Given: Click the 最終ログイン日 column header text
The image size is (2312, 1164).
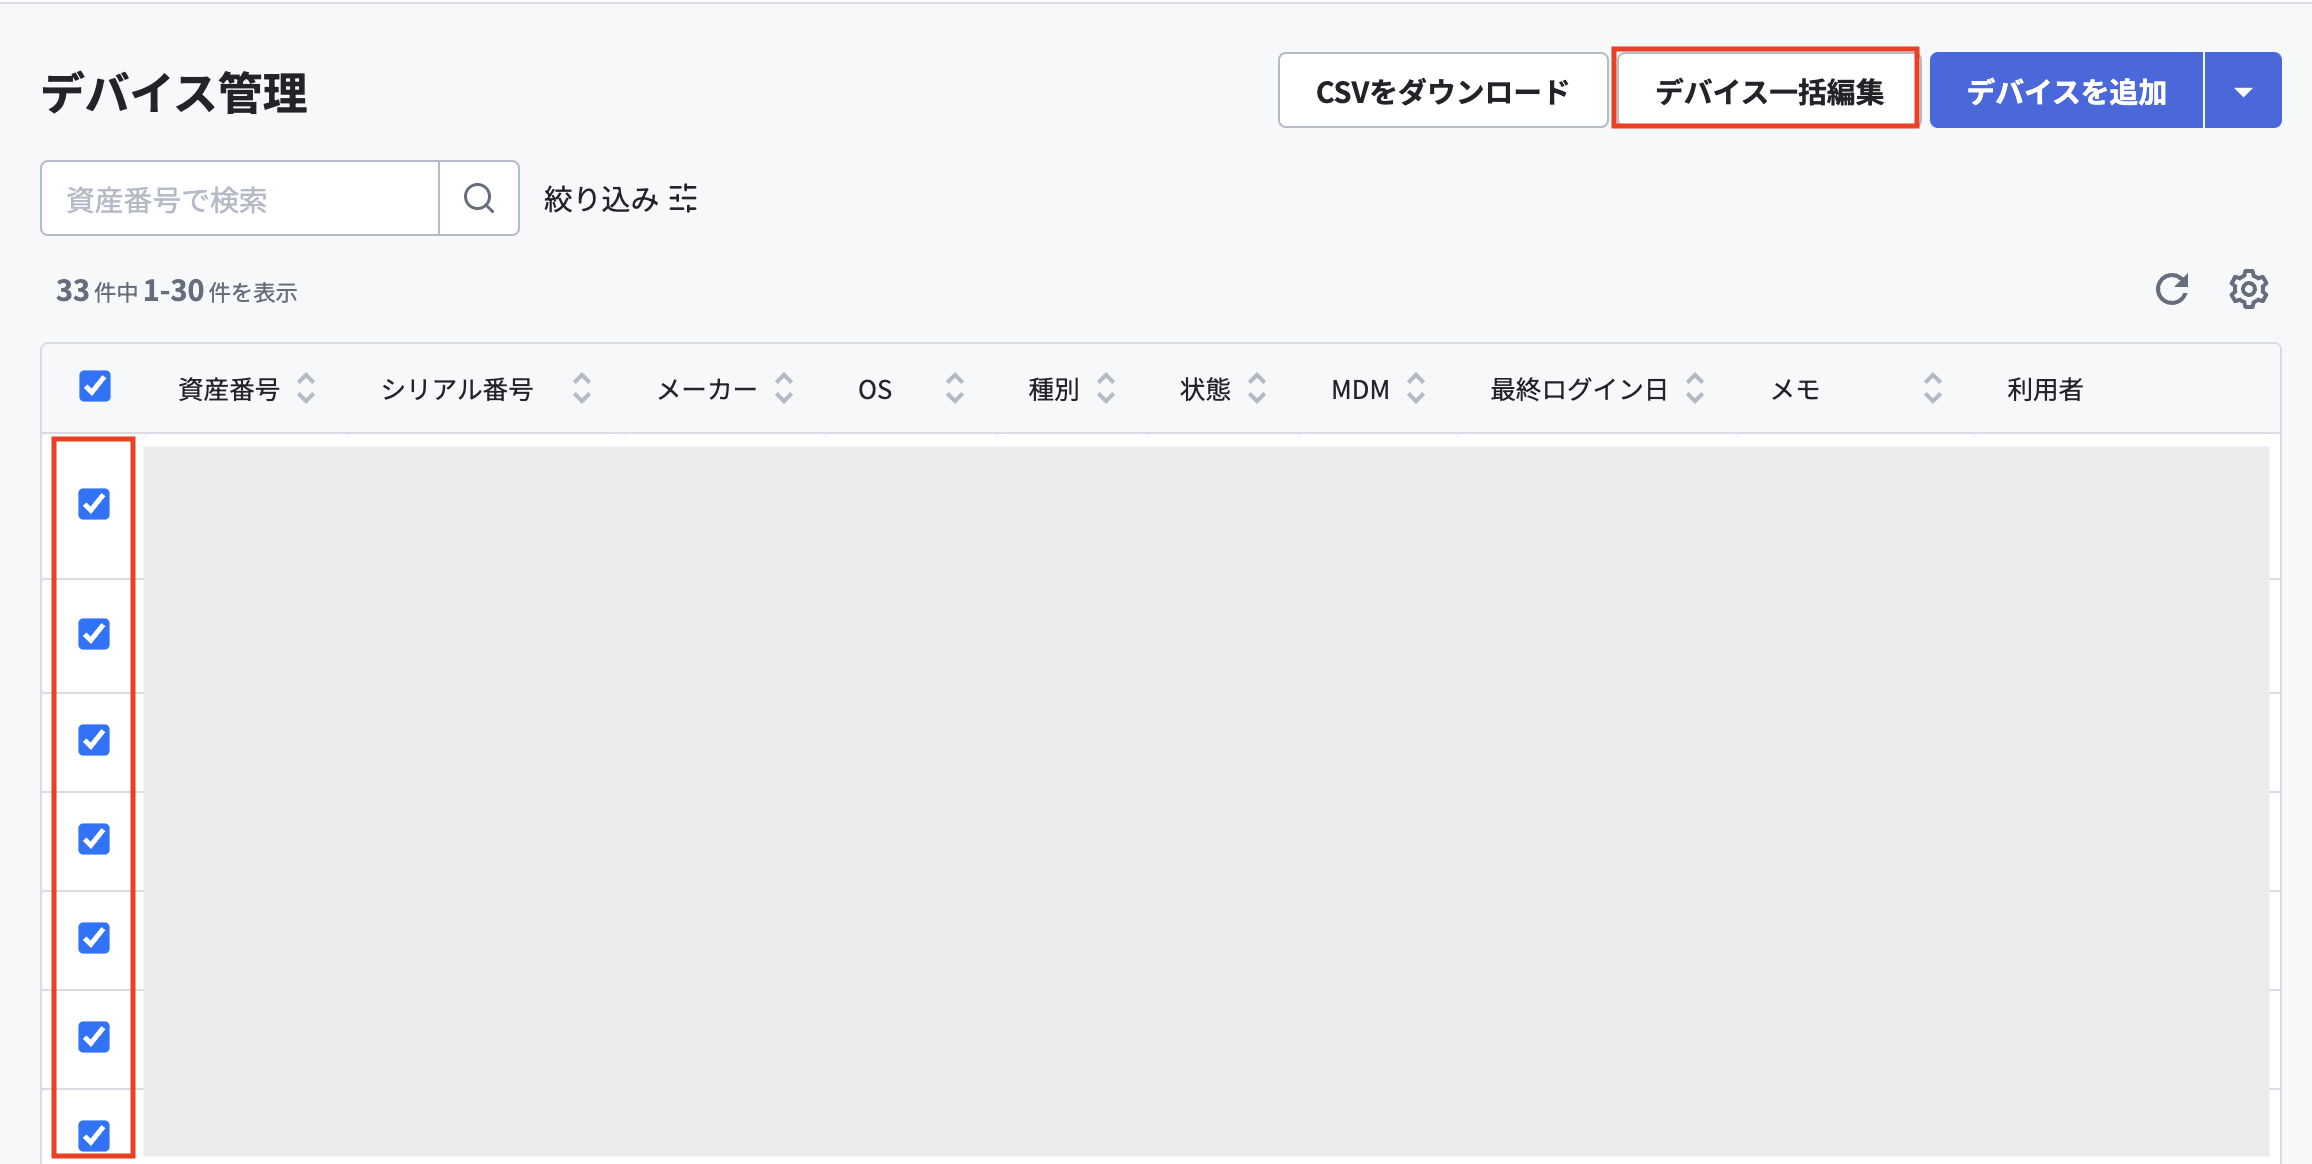Looking at the screenshot, I should point(1579,389).
